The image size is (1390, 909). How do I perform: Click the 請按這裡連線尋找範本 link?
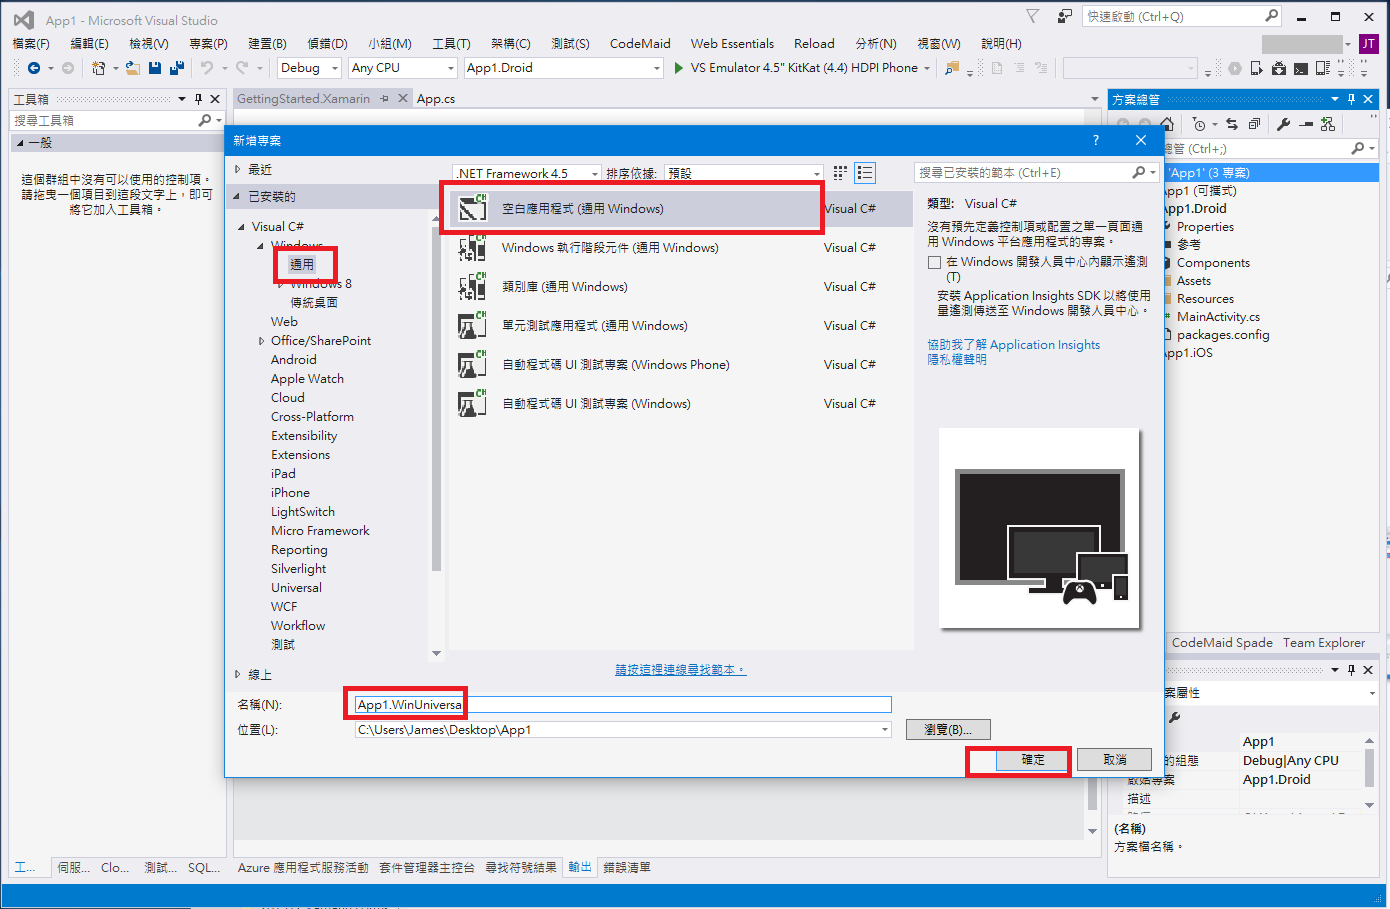pos(680,670)
